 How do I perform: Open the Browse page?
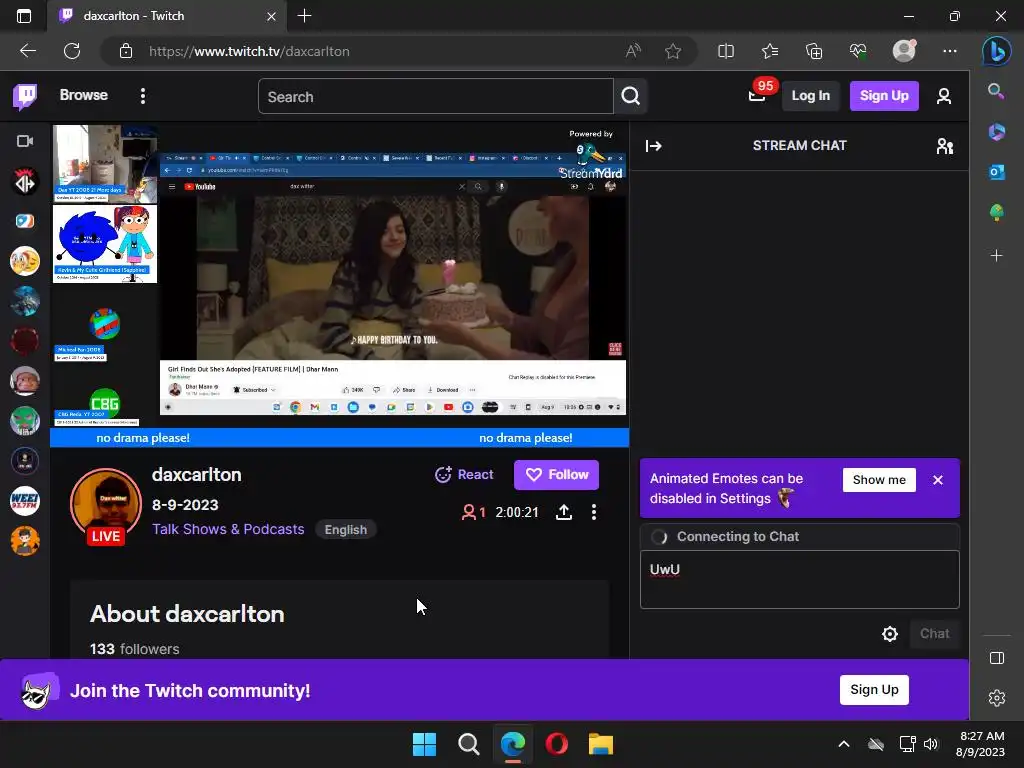coord(84,95)
